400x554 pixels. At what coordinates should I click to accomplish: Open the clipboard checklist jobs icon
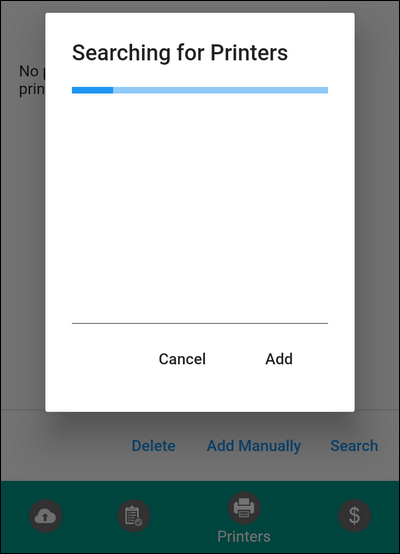pos(134,516)
